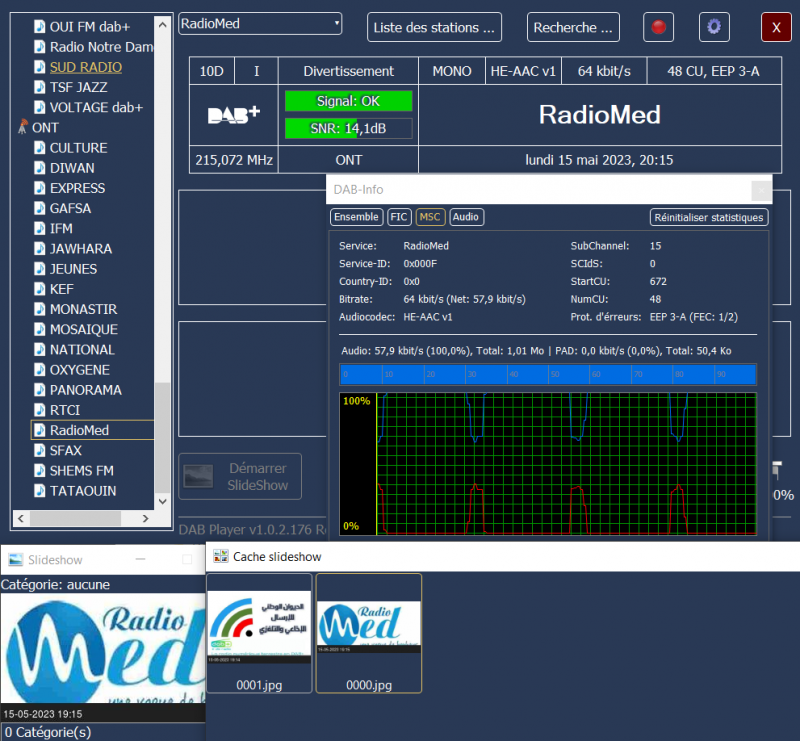Click the blue CU allocation bar

pyautogui.click(x=548, y=374)
